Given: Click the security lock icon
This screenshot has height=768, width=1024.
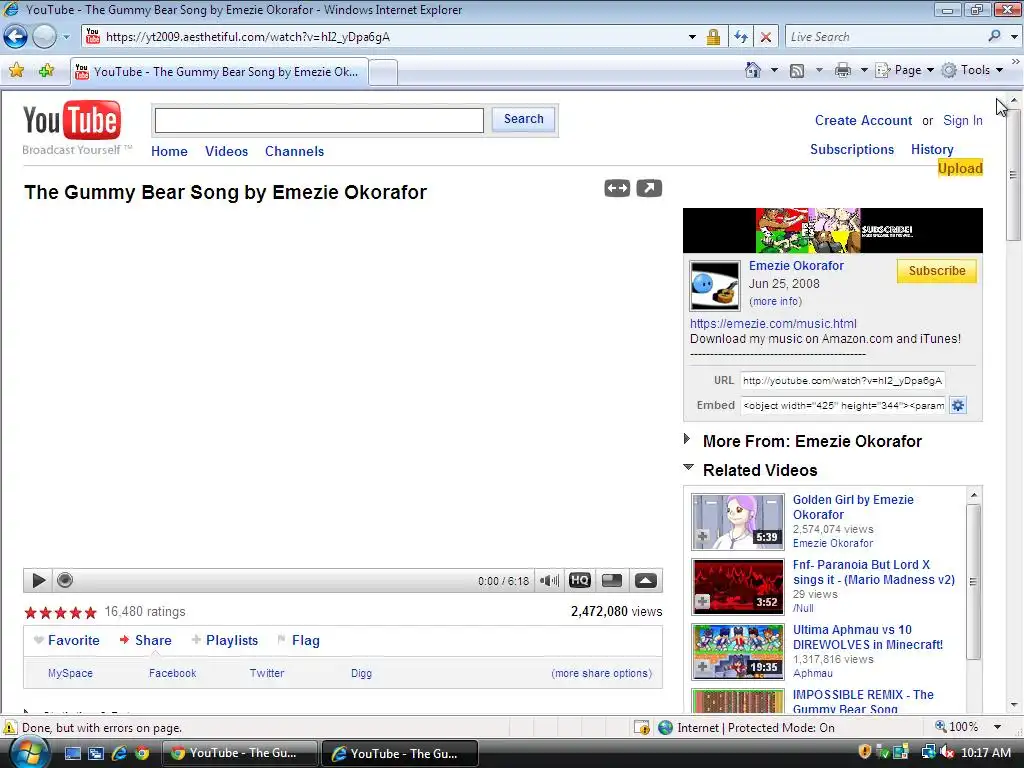Looking at the screenshot, I should 713,37.
